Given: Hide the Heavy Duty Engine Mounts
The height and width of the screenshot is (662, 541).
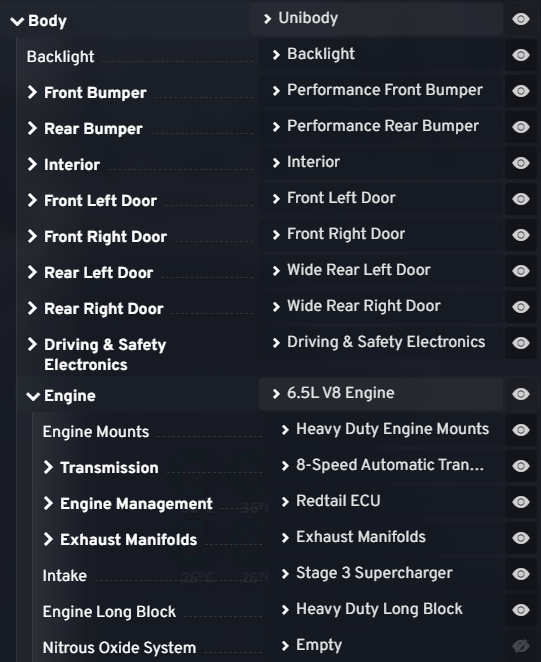Looking at the screenshot, I should pyautogui.click(x=521, y=430).
